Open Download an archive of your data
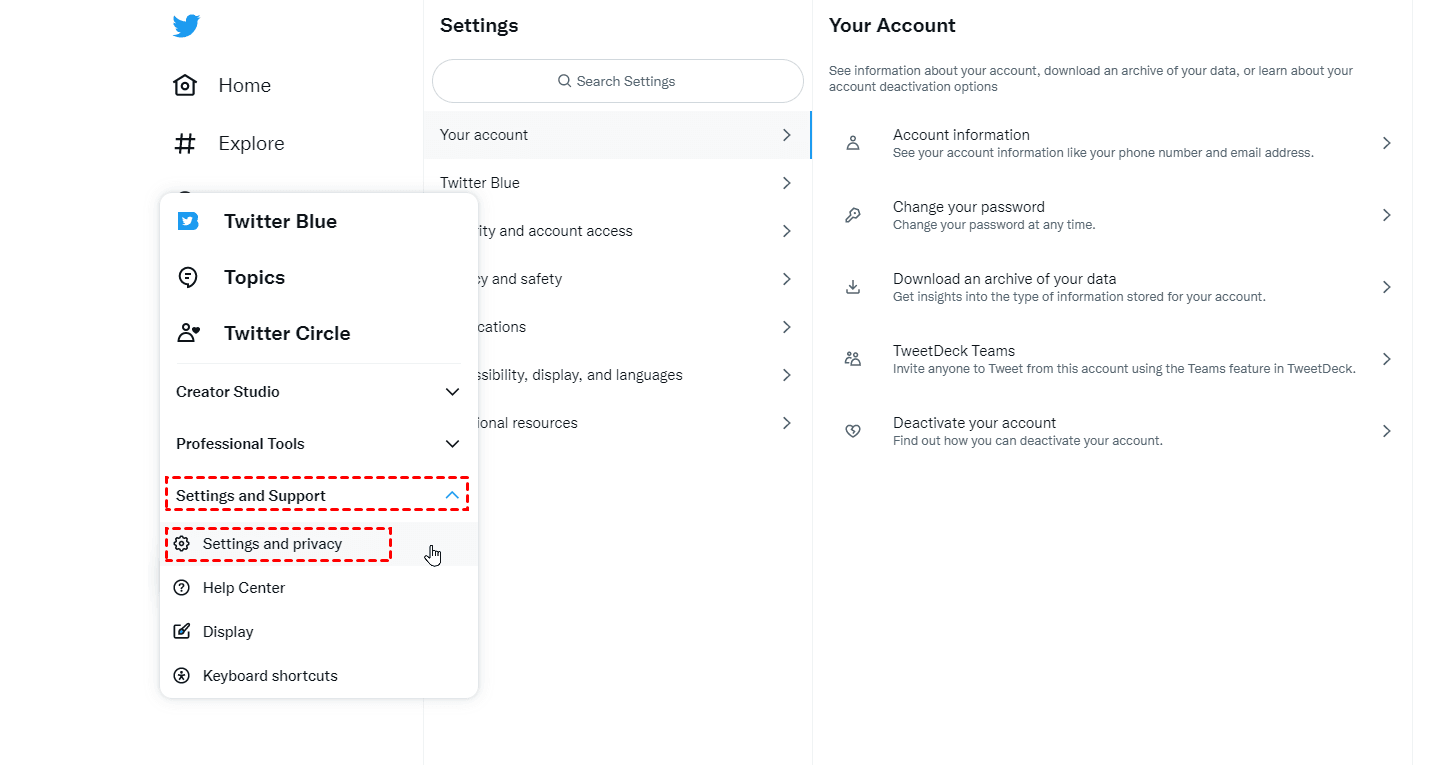Screen dimensions: 1450x765 [x=1110, y=287]
